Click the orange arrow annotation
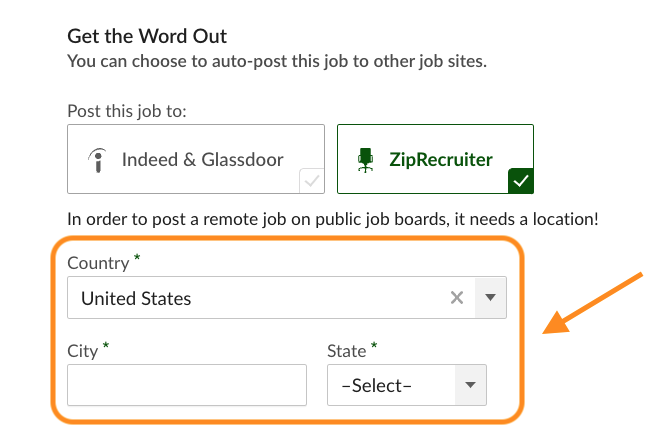The image size is (666, 441). click(x=592, y=303)
